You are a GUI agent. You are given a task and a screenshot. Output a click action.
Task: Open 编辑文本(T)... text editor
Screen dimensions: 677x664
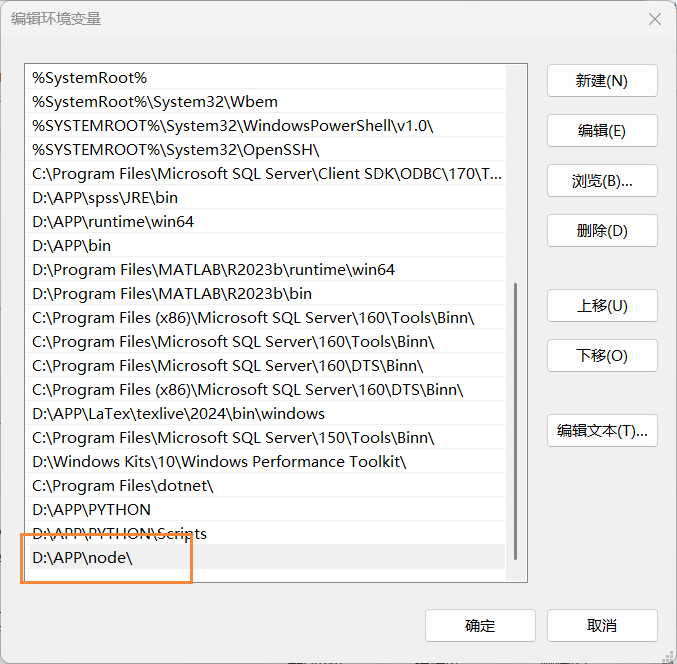[x=602, y=430]
